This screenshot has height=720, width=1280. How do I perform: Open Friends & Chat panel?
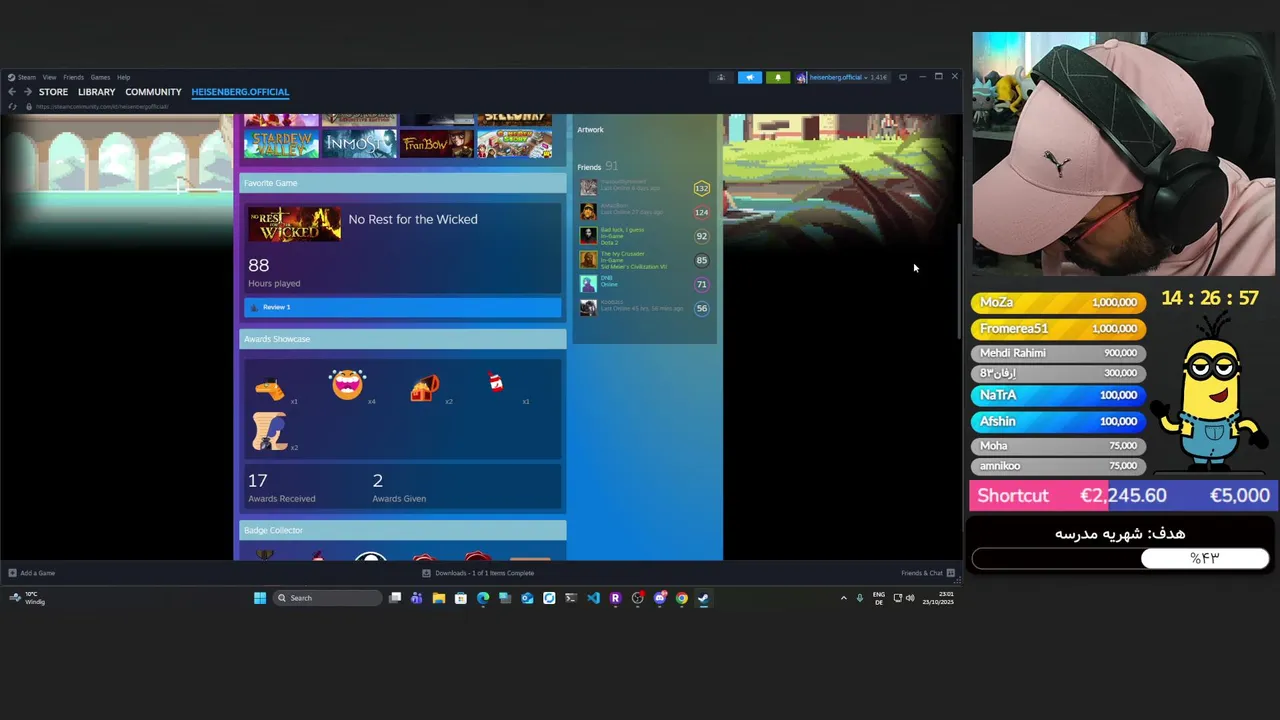point(928,573)
